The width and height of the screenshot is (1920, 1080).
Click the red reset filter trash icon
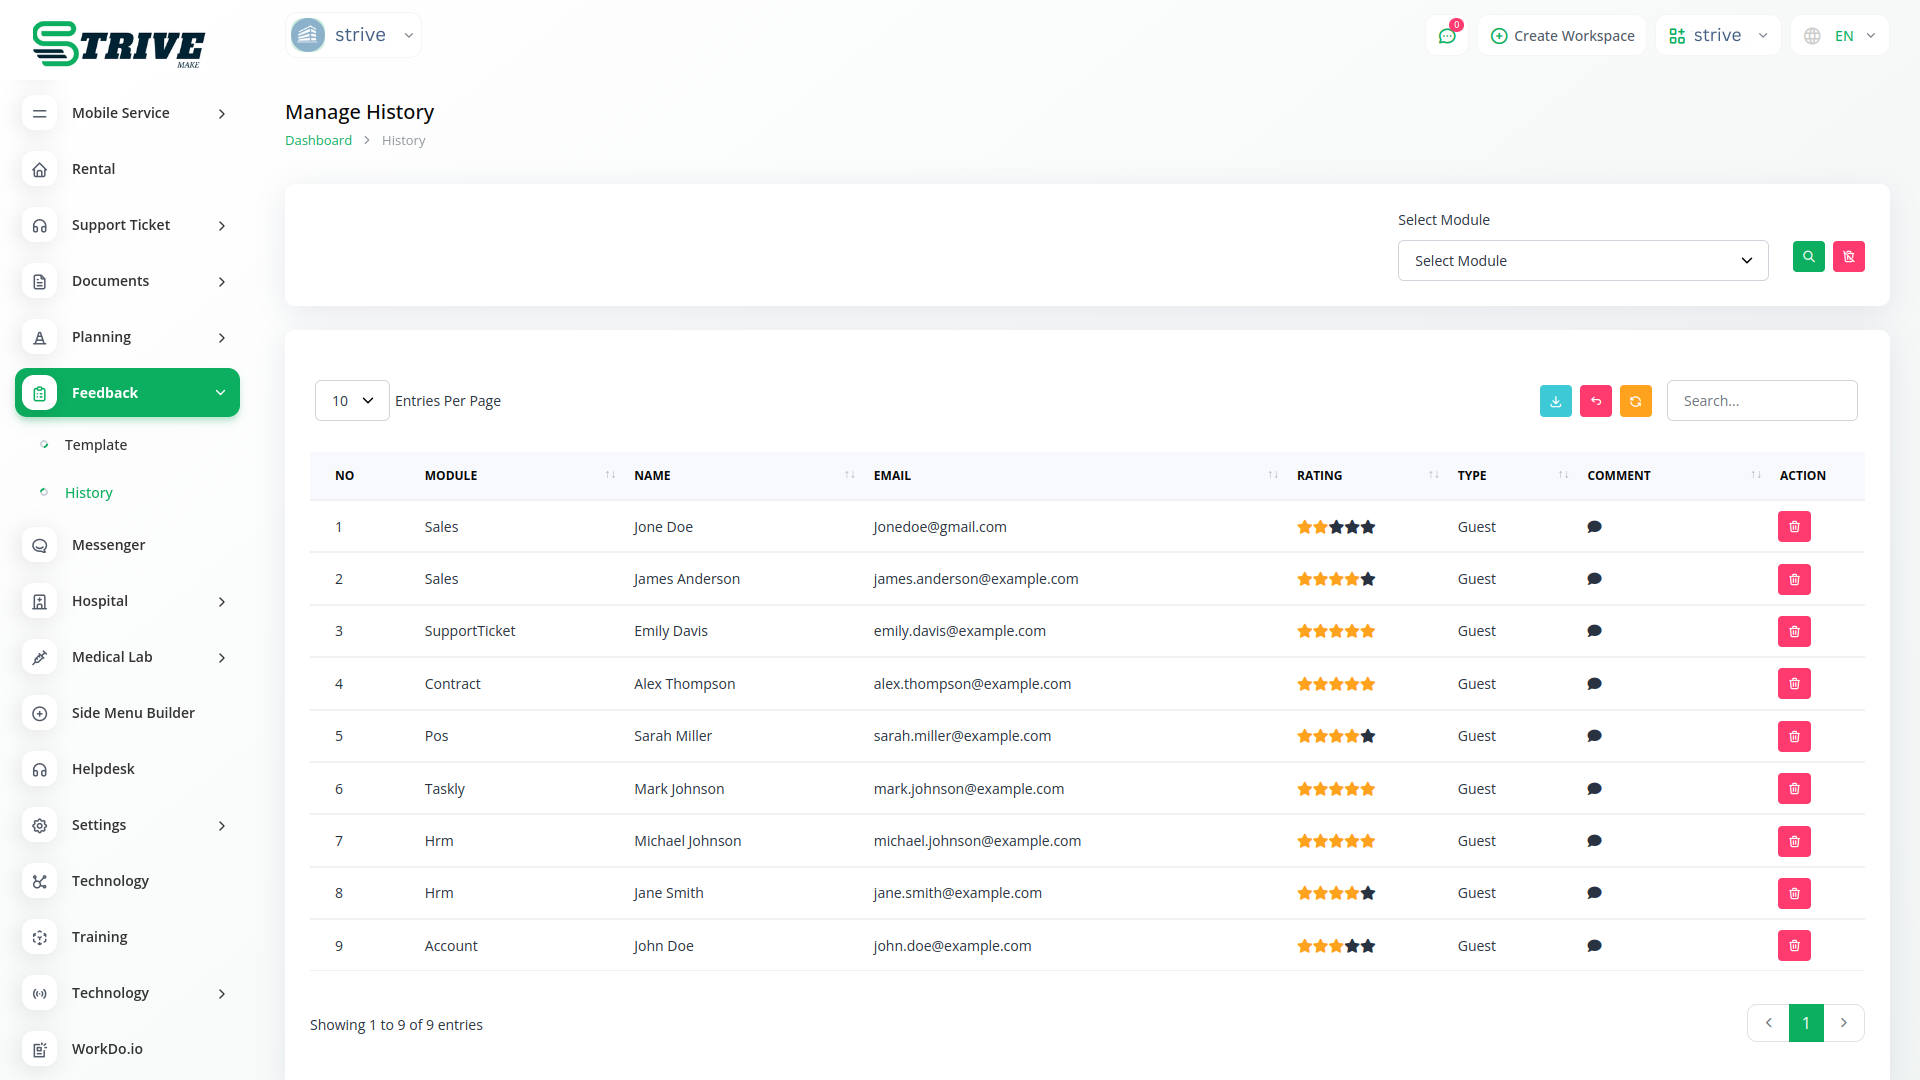point(1848,257)
